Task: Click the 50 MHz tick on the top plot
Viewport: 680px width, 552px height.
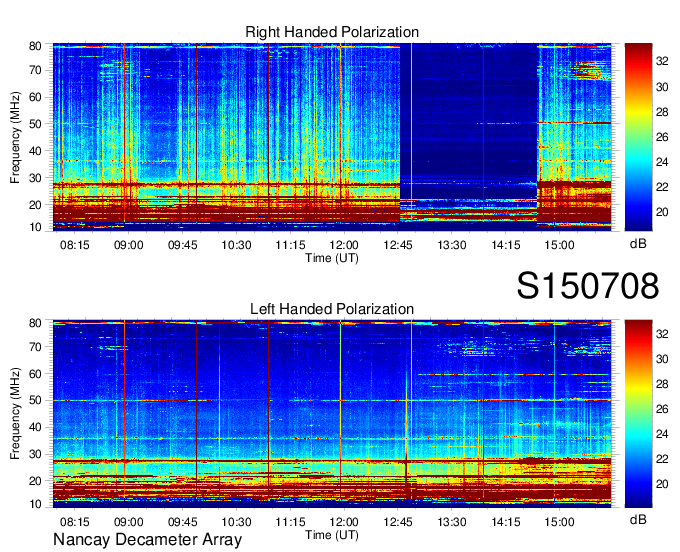Action: point(35,124)
